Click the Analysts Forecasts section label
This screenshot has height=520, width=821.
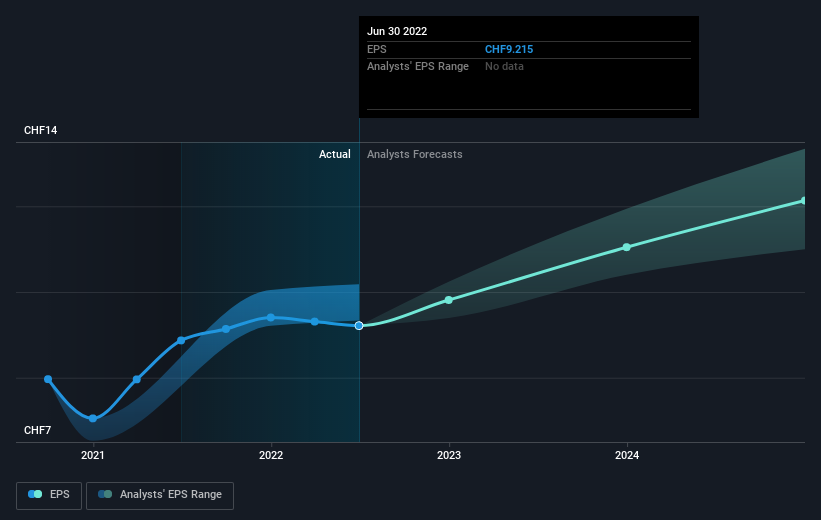415,154
